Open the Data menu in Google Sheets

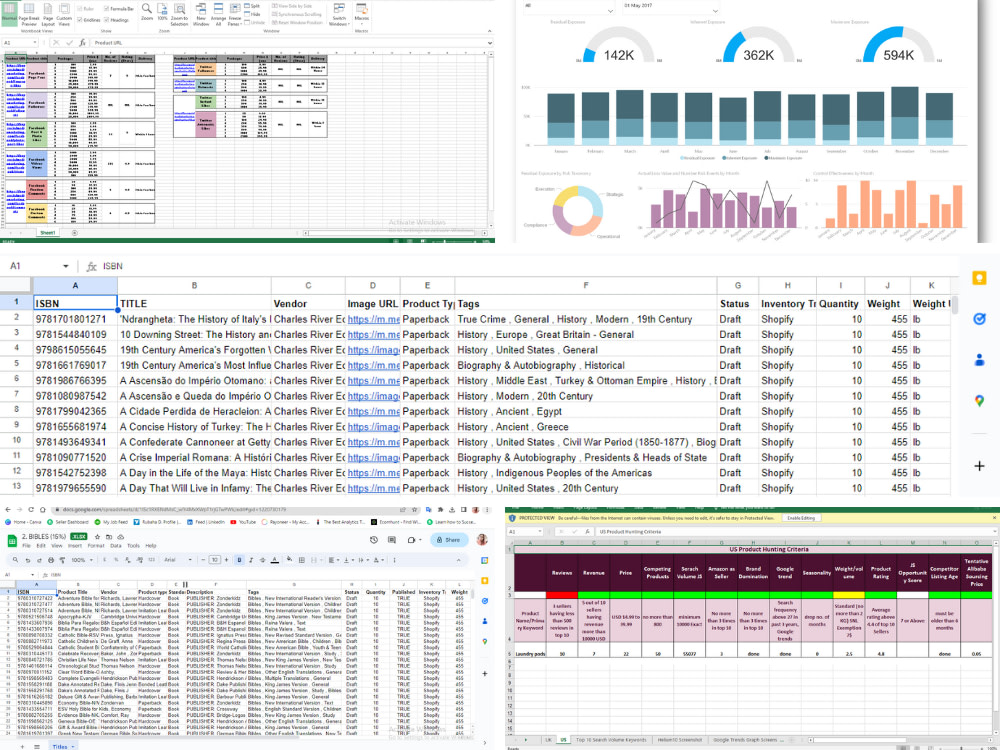115,546
